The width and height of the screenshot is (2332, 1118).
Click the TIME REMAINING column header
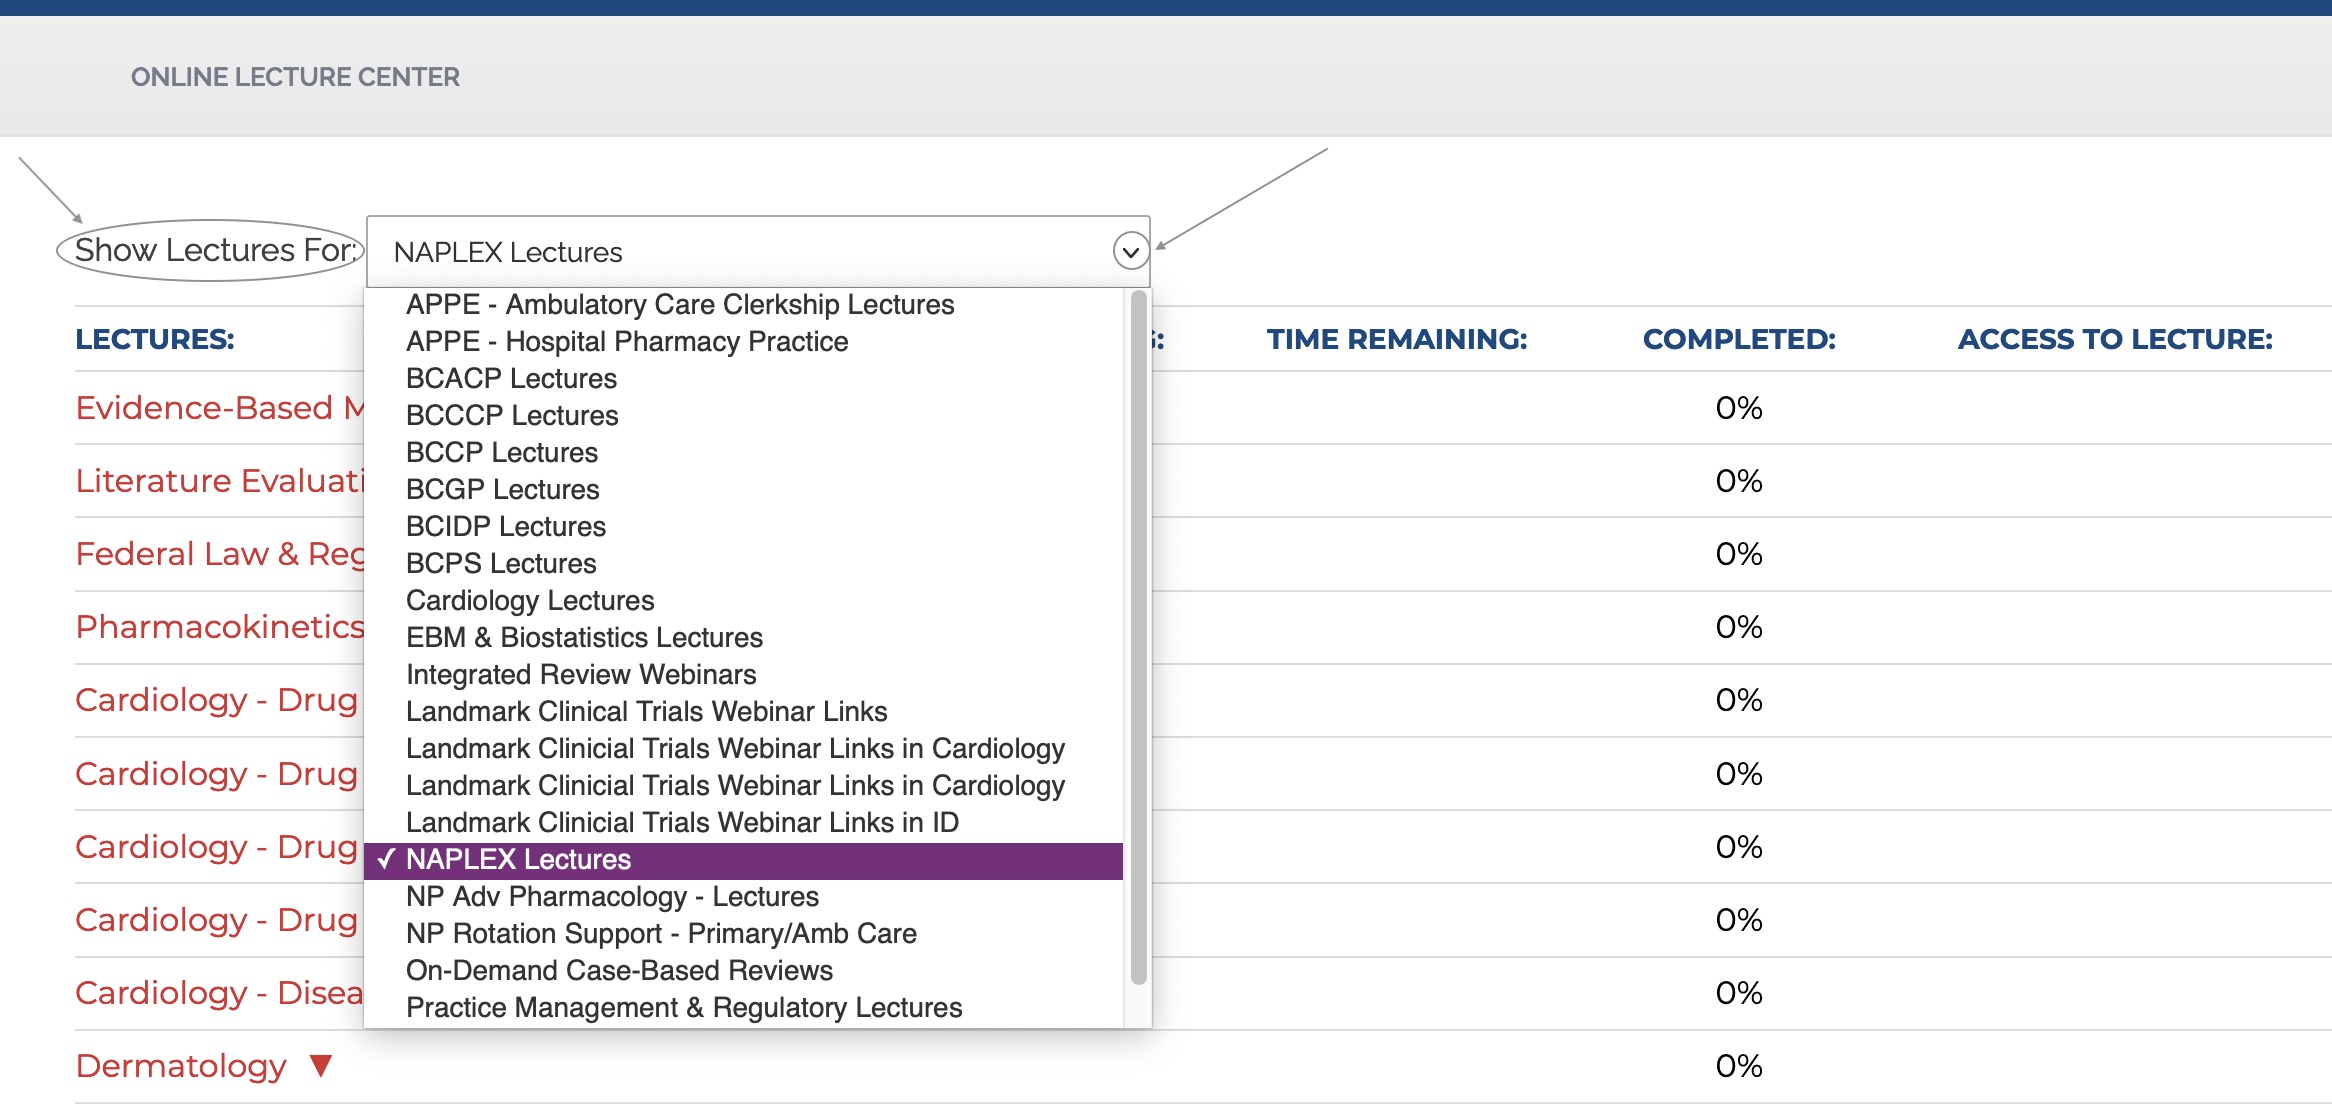(1397, 339)
